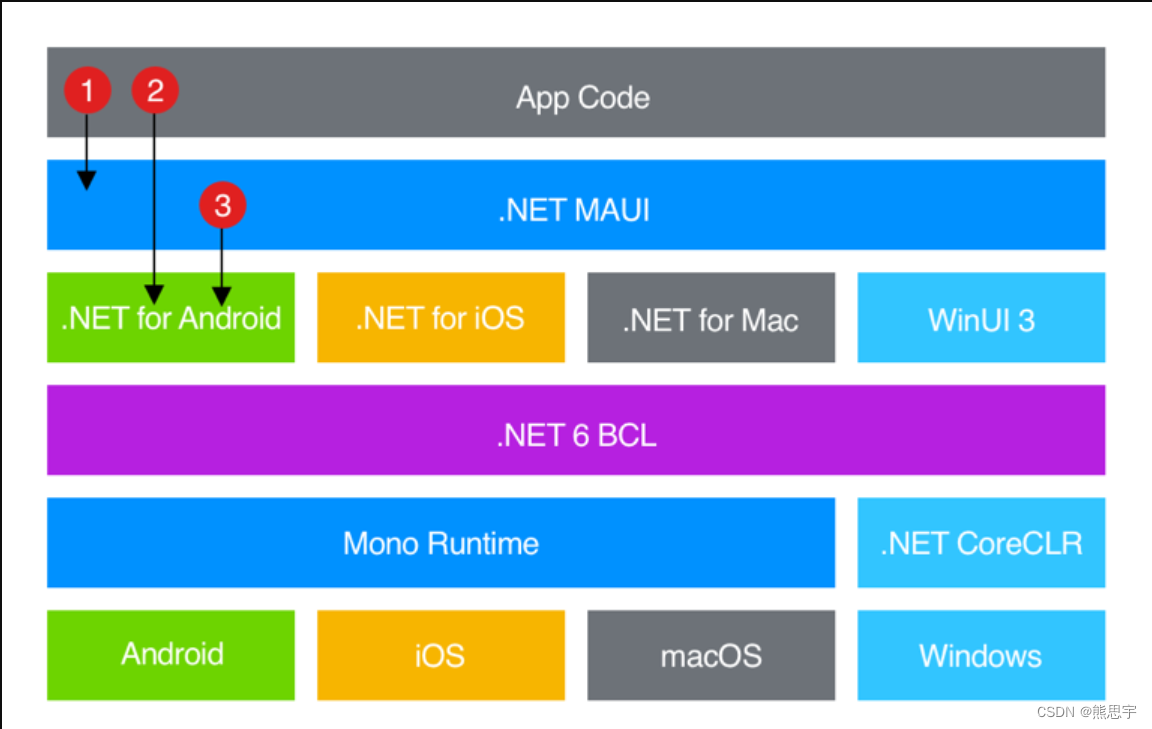Select the .NET for iOS box
Viewport: 1152px width, 729px height.
441,317
